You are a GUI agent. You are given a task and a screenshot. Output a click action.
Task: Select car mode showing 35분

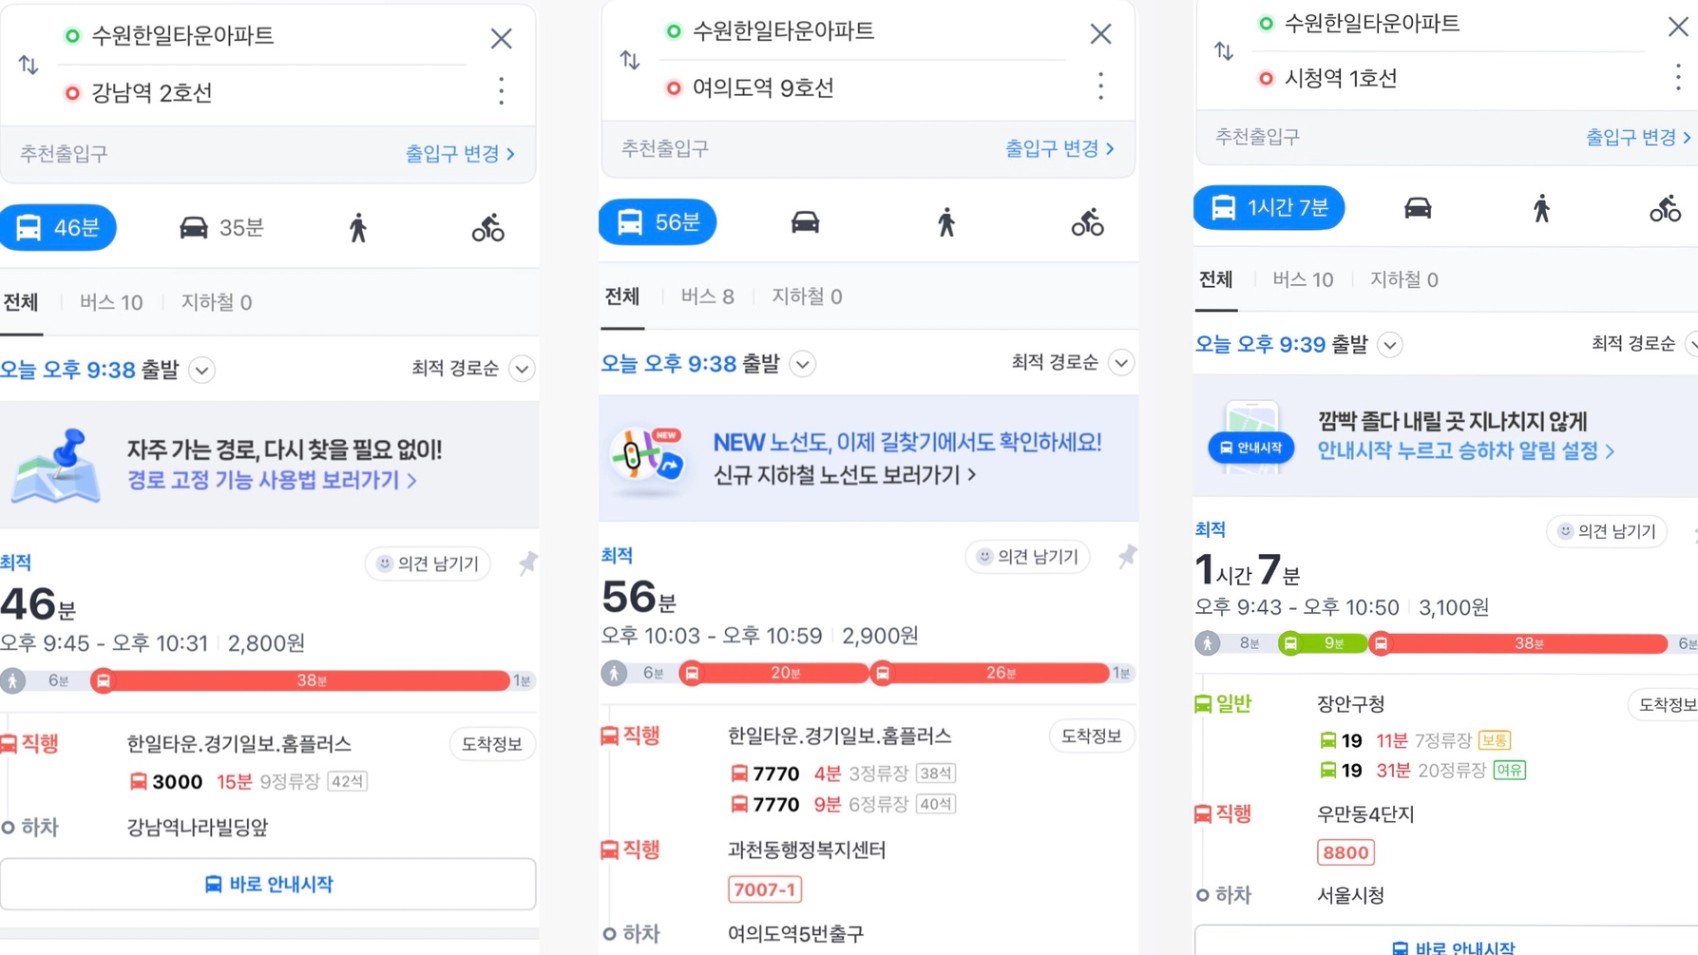coord(221,228)
